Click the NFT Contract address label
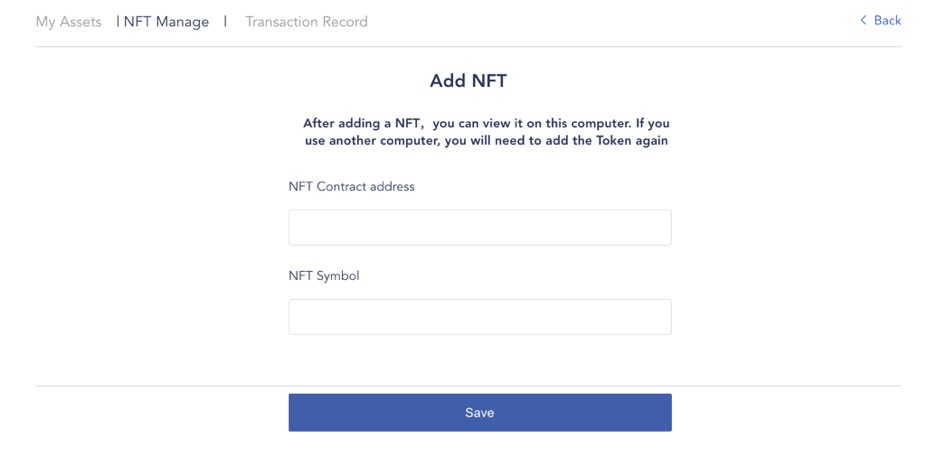This screenshot has height=457, width=937. point(351,186)
